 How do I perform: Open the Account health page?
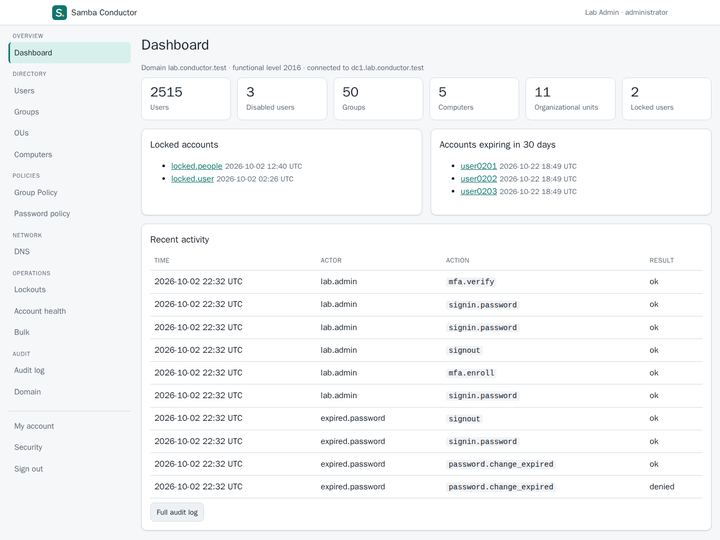(40, 311)
